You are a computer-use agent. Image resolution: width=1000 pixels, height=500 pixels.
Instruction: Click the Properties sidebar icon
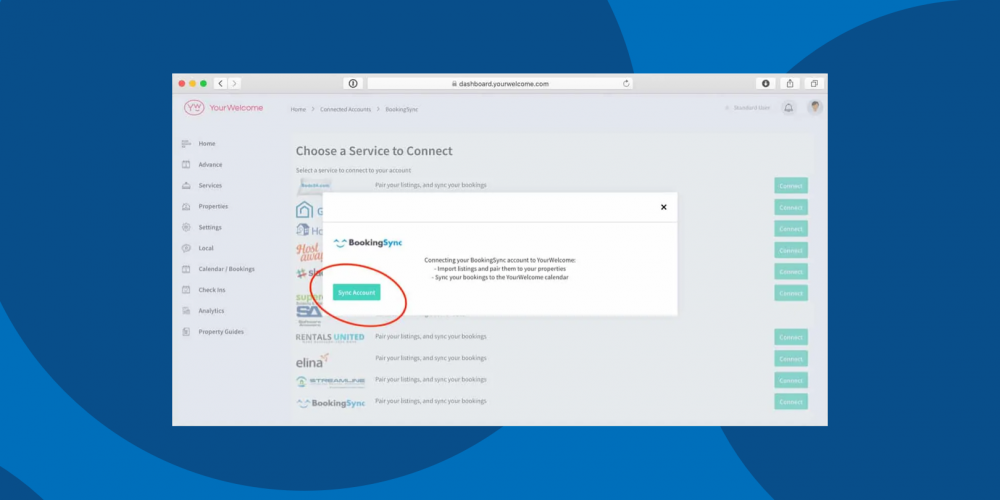pos(186,207)
